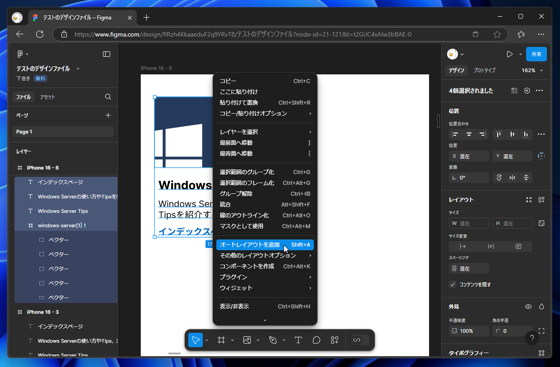The image size is (560, 367).
Task: Toggle ignore auto layout position icon
Action: [541, 156]
